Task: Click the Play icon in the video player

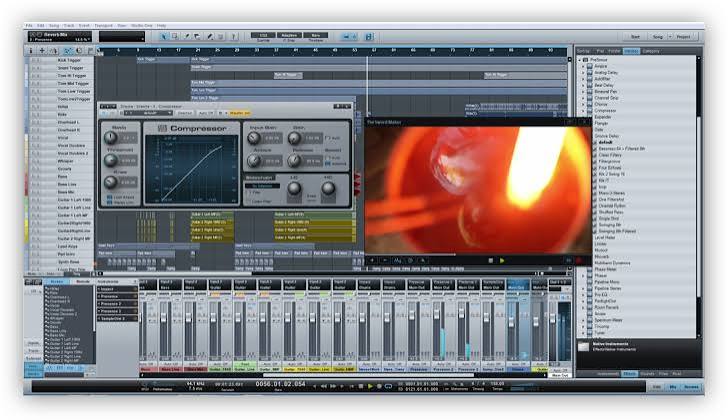Action: [x=502, y=261]
